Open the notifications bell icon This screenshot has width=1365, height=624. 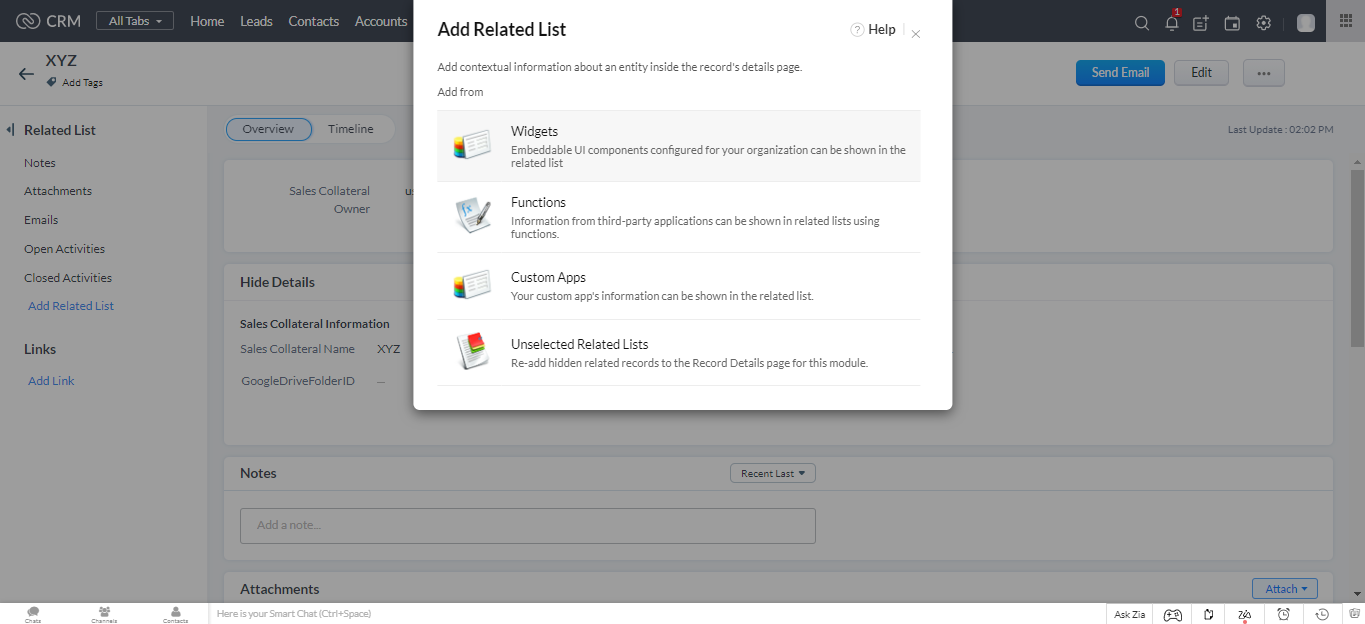coord(1172,23)
